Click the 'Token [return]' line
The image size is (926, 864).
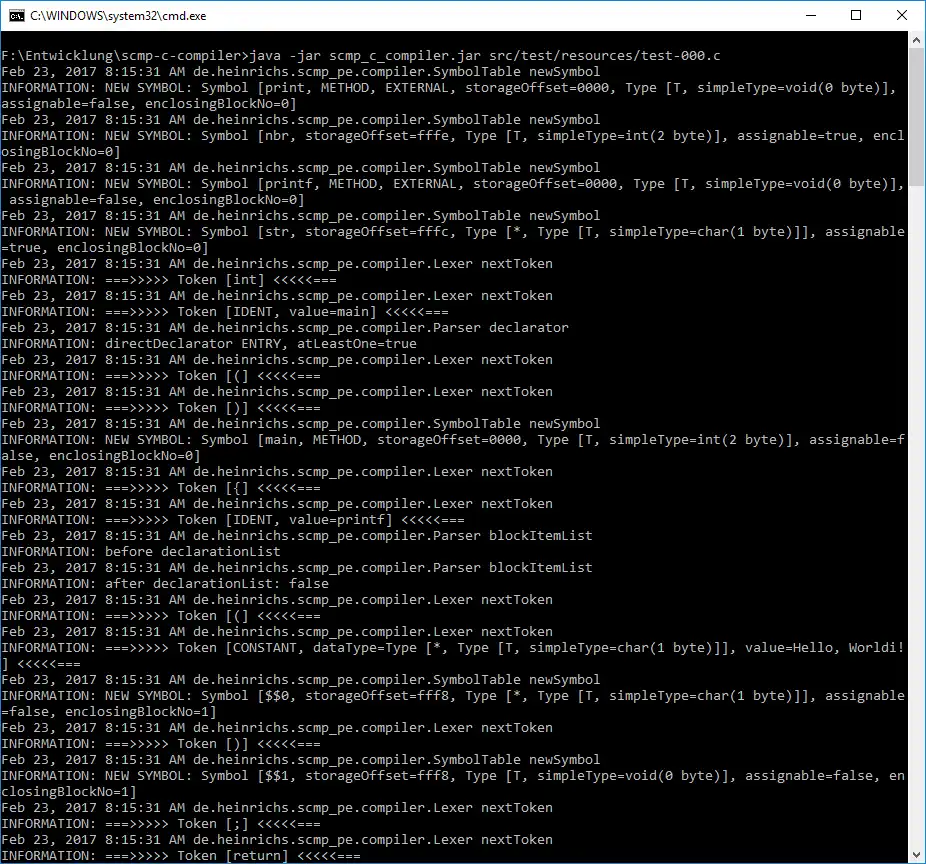click(x=181, y=855)
